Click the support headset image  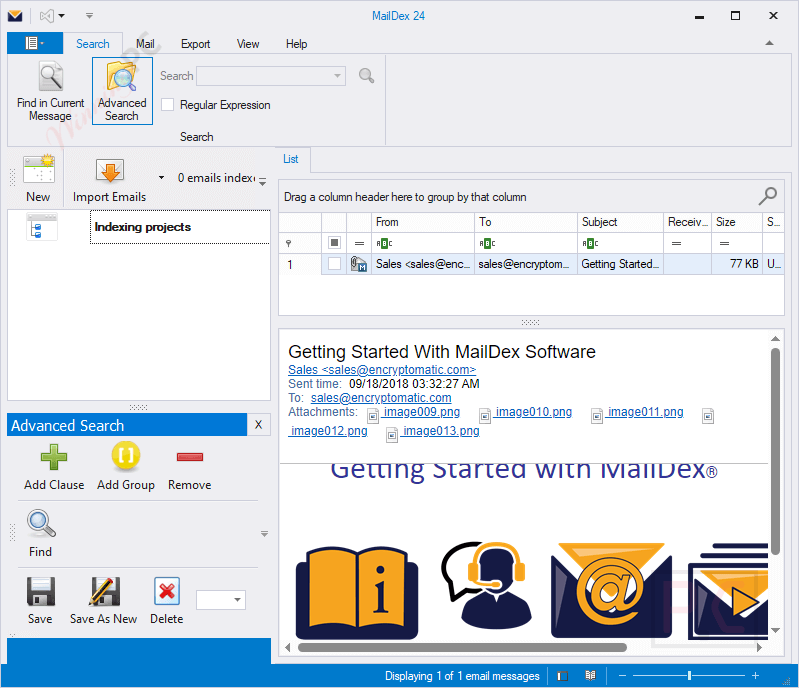486,585
